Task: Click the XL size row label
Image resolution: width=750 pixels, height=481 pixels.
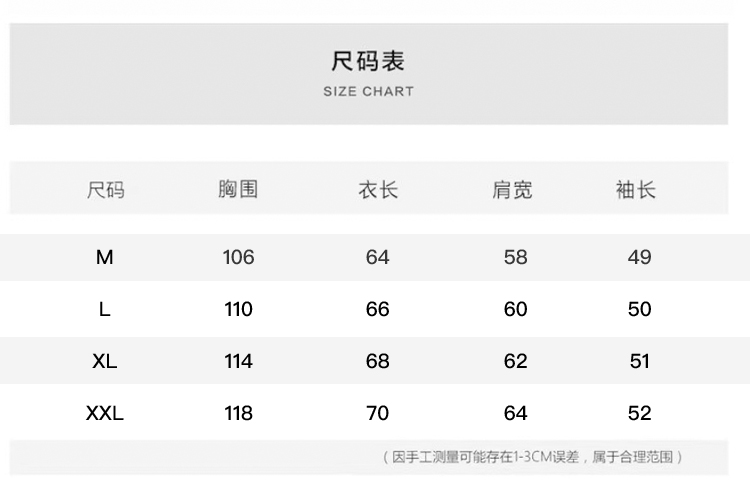Action: [x=105, y=361]
